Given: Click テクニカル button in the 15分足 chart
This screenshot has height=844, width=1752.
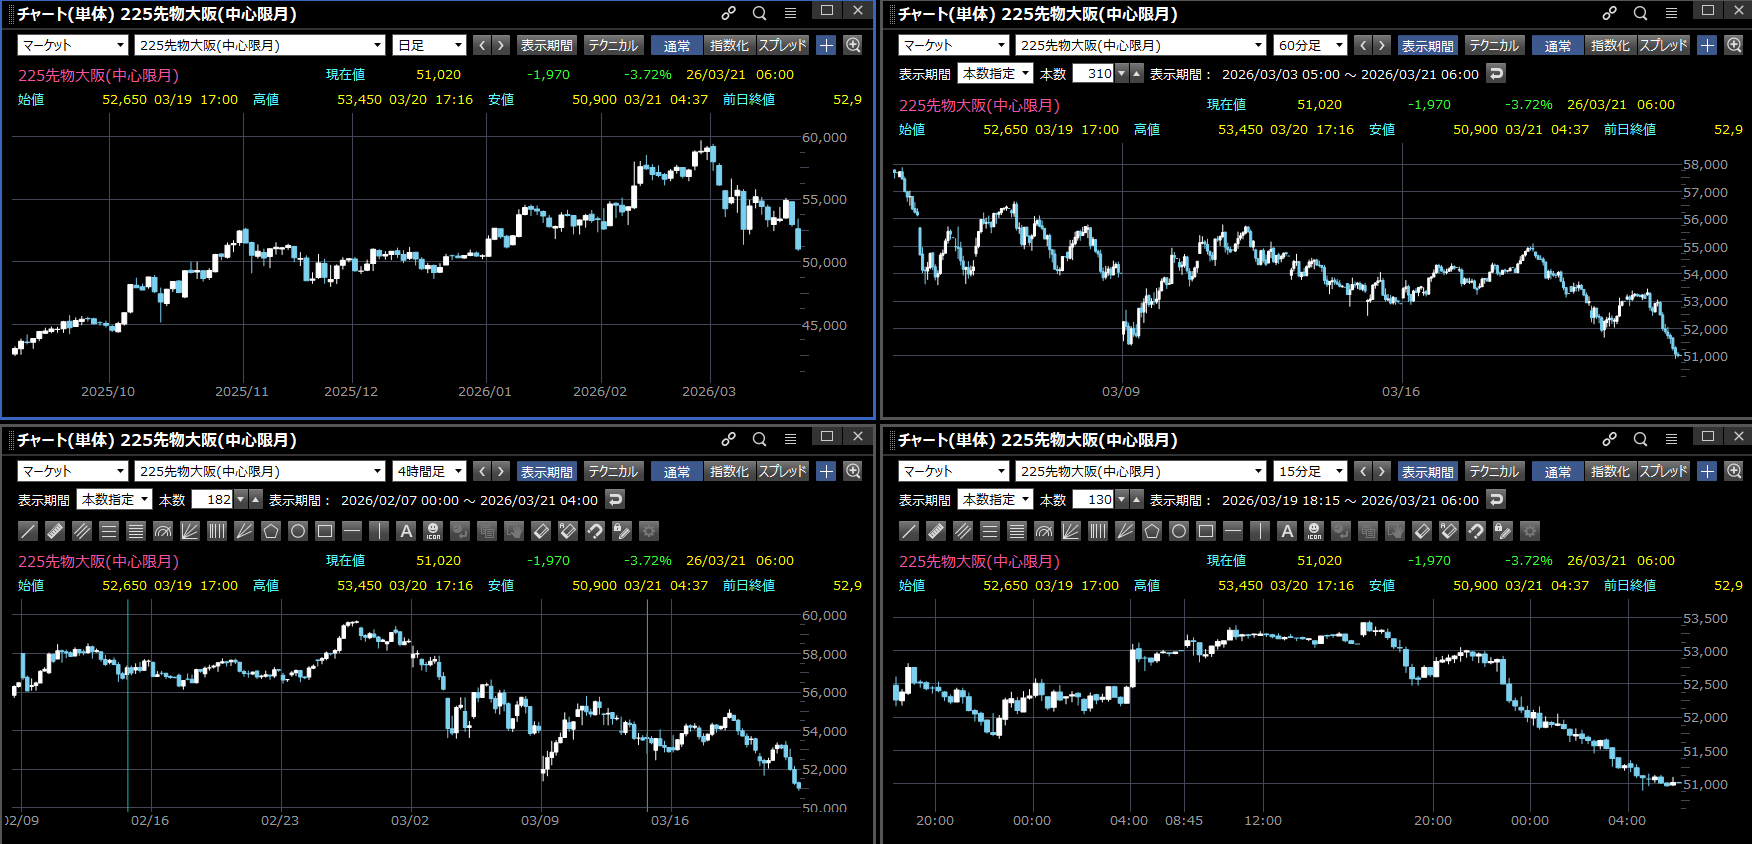Looking at the screenshot, I should coord(1493,471).
